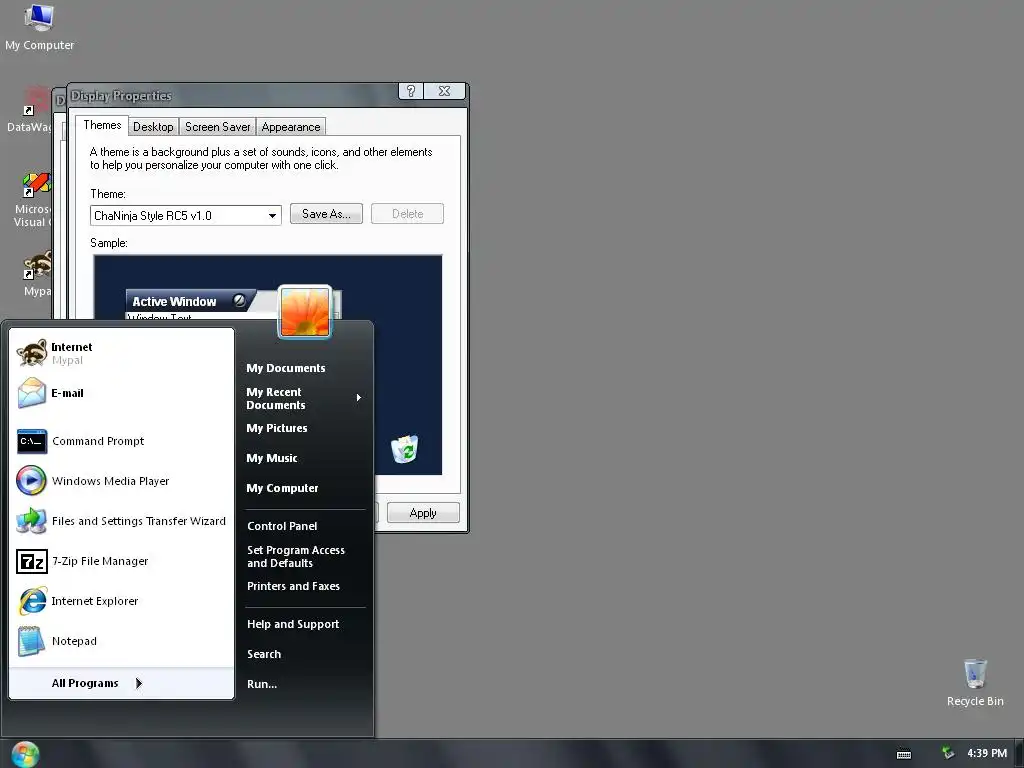Viewport: 1024px width, 768px height.
Task: Click the DataWa desktop shortcut icon
Action: (36, 101)
